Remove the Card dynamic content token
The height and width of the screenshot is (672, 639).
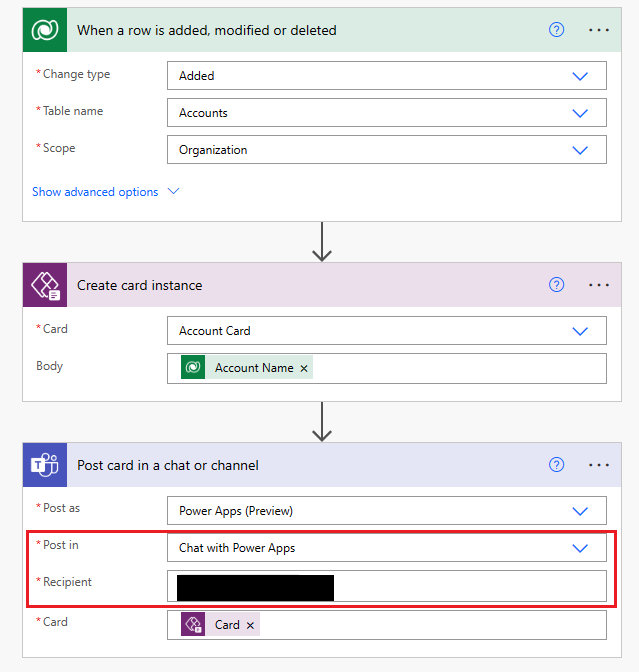coord(250,625)
